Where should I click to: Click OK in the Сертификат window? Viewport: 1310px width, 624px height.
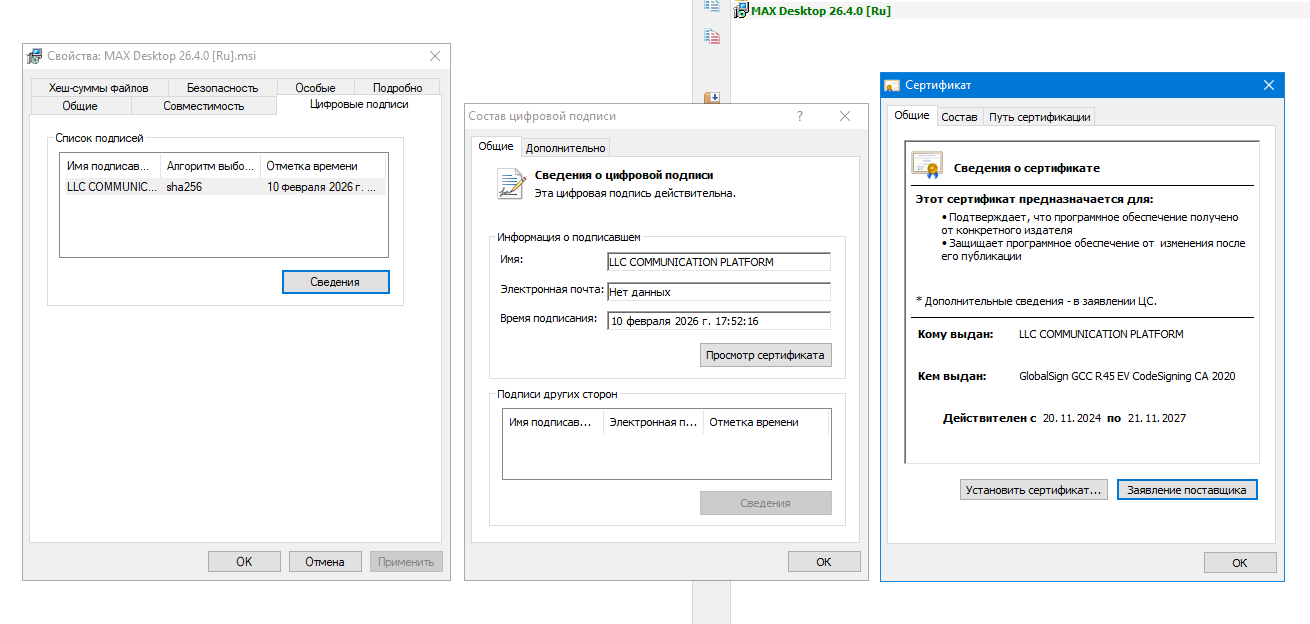point(1240,563)
